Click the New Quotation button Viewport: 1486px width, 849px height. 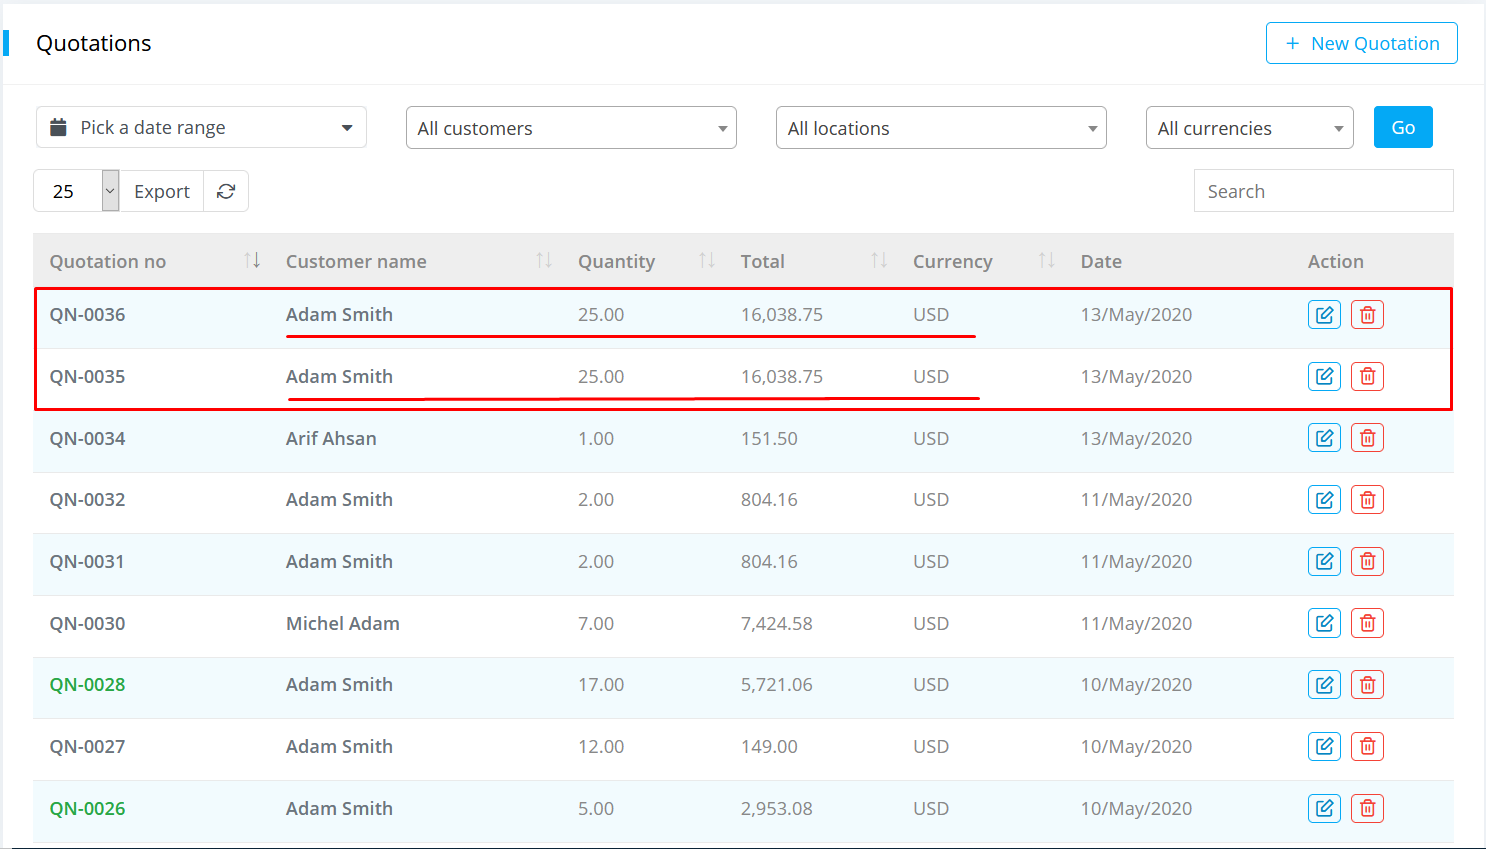point(1361,43)
